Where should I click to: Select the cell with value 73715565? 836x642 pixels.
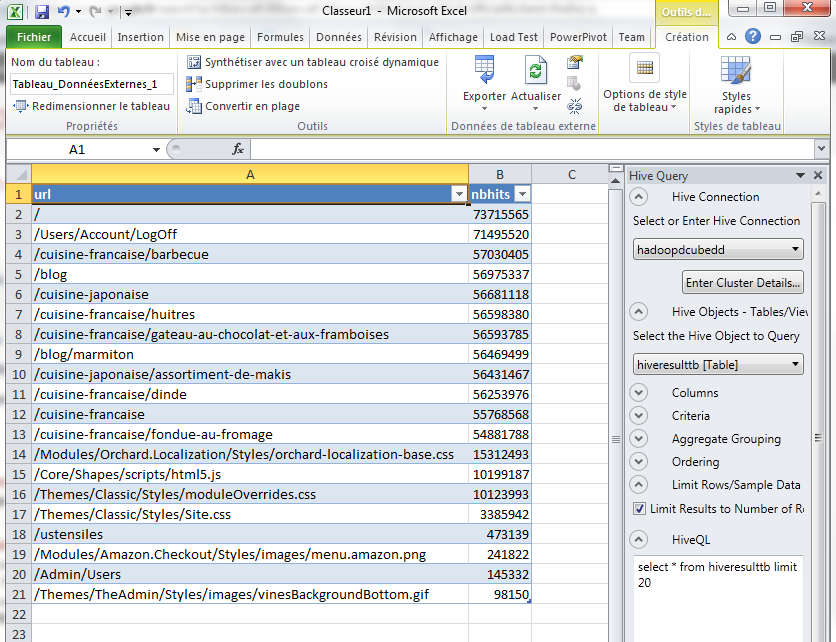pos(500,214)
